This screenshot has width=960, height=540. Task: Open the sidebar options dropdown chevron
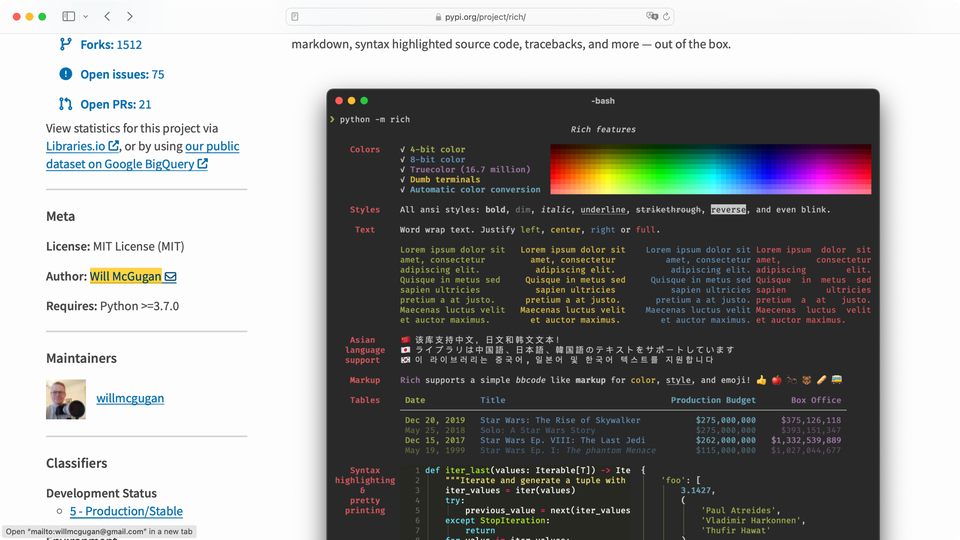click(x=85, y=17)
